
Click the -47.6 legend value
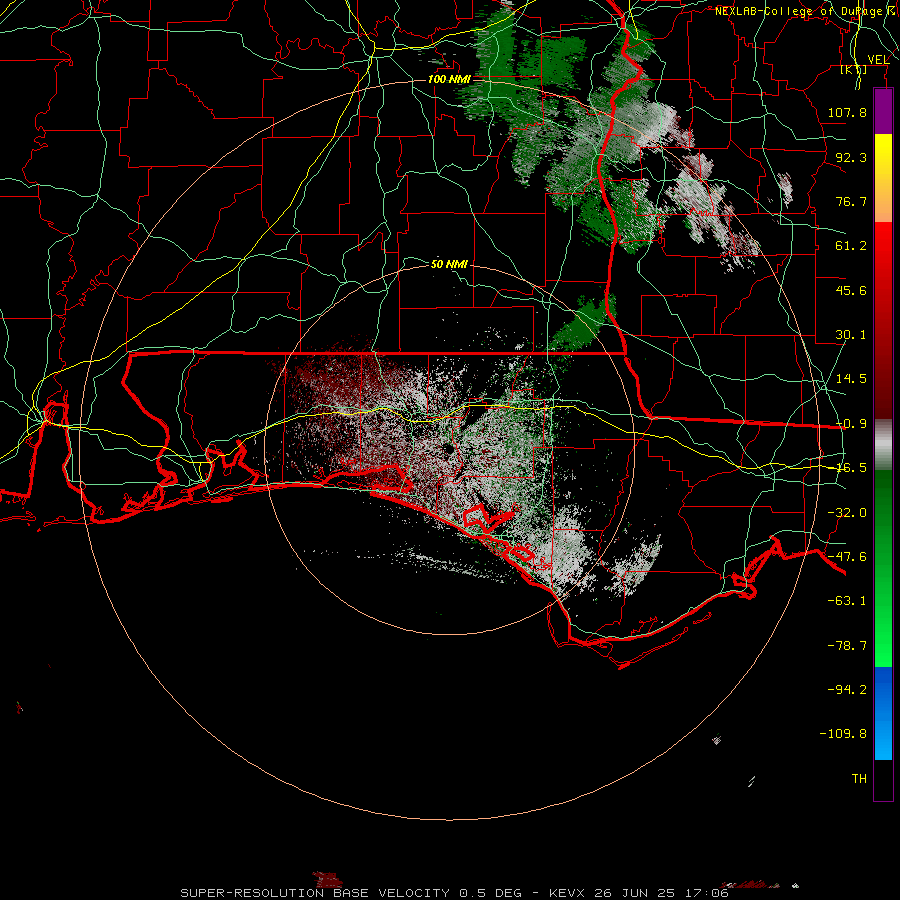pos(847,557)
